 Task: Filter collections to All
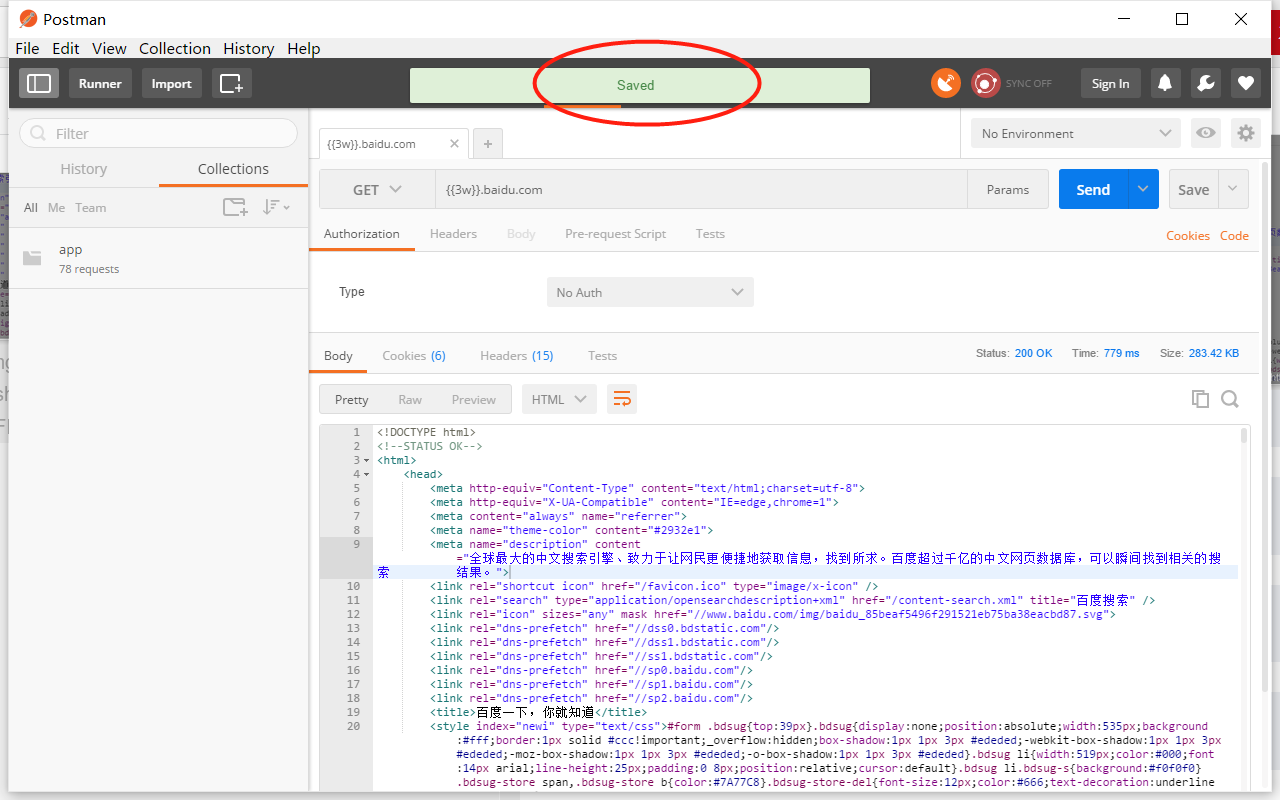(x=31, y=207)
